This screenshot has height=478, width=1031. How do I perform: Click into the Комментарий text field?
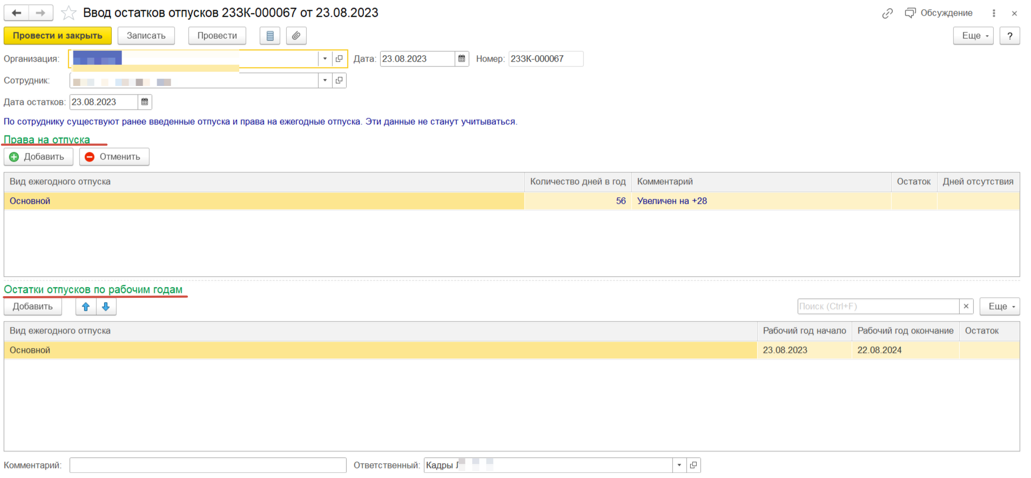(207, 465)
